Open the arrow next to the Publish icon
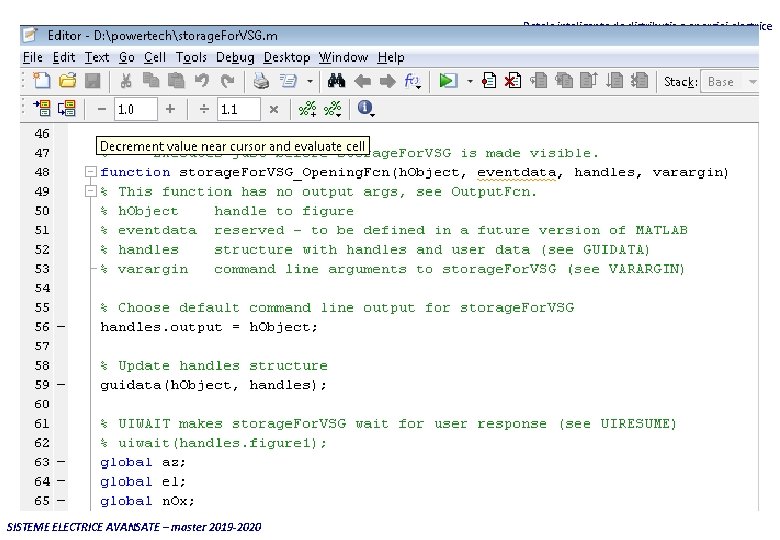This screenshot has height=540, width=780. pos(309,81)
